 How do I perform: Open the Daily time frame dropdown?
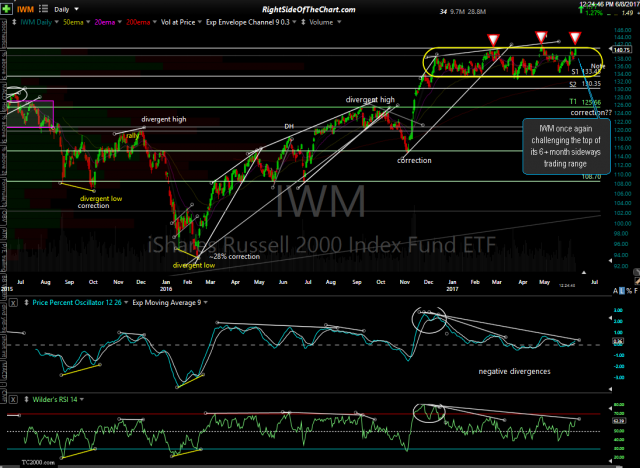click(x=66, y=9)
